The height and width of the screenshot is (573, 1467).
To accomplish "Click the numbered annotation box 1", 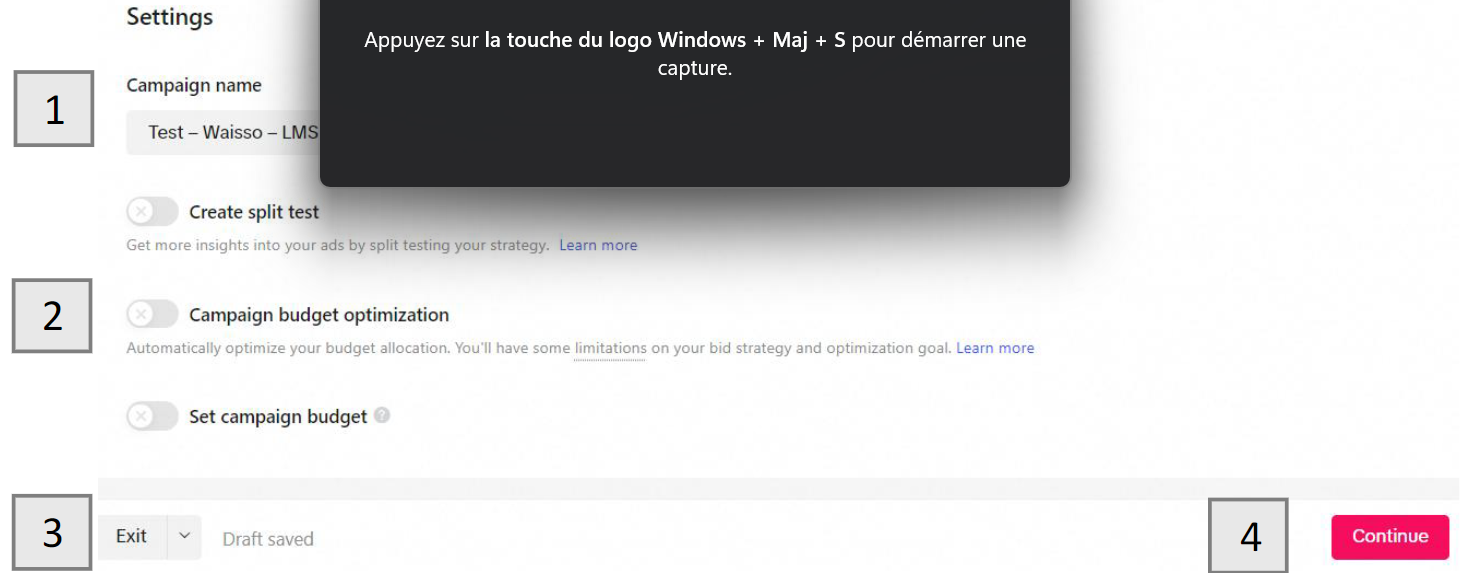I will [54, 109].
